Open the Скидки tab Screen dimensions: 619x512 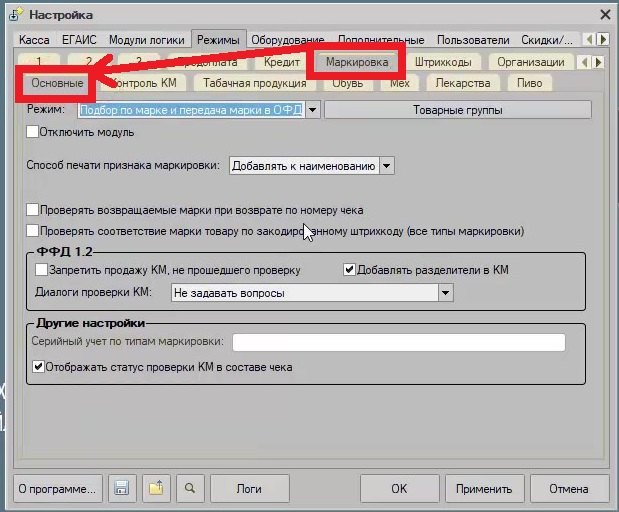(x=547, y=40)
